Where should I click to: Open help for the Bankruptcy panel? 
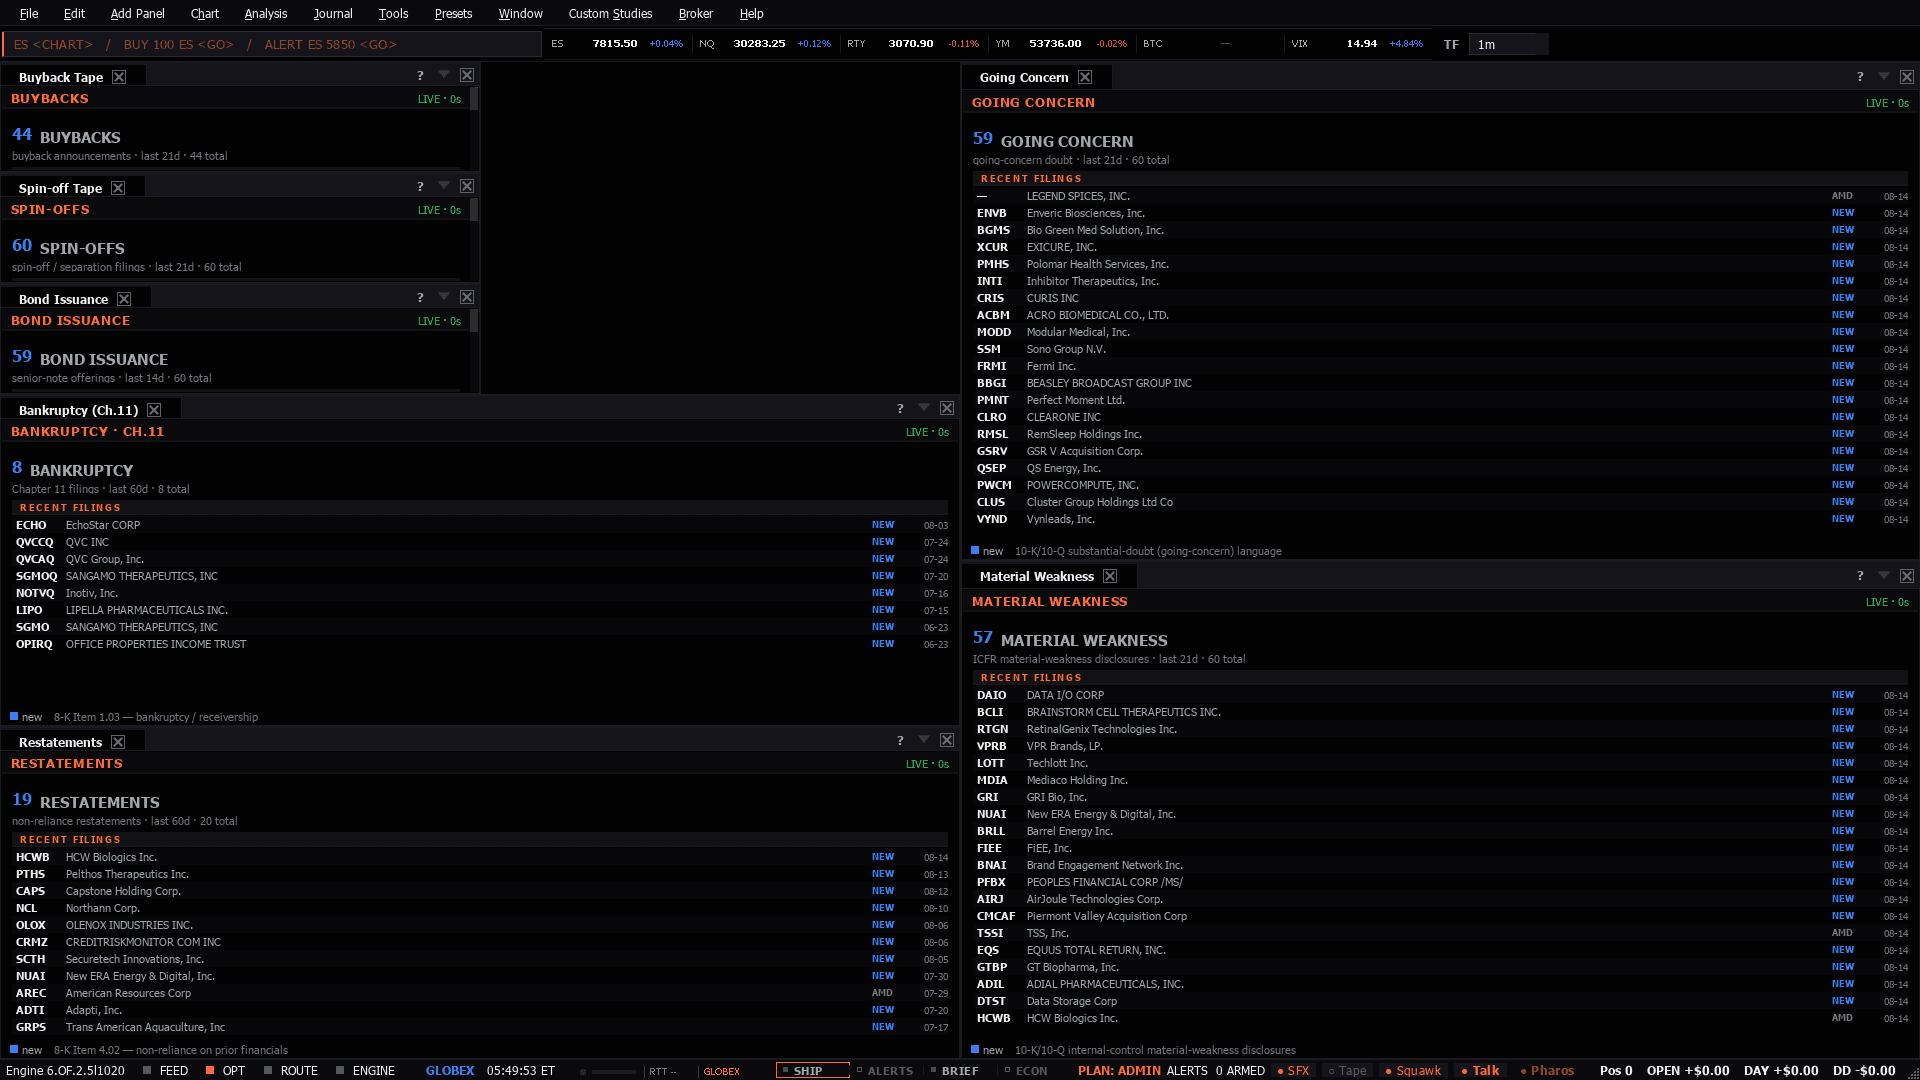[x=900, y=409]
